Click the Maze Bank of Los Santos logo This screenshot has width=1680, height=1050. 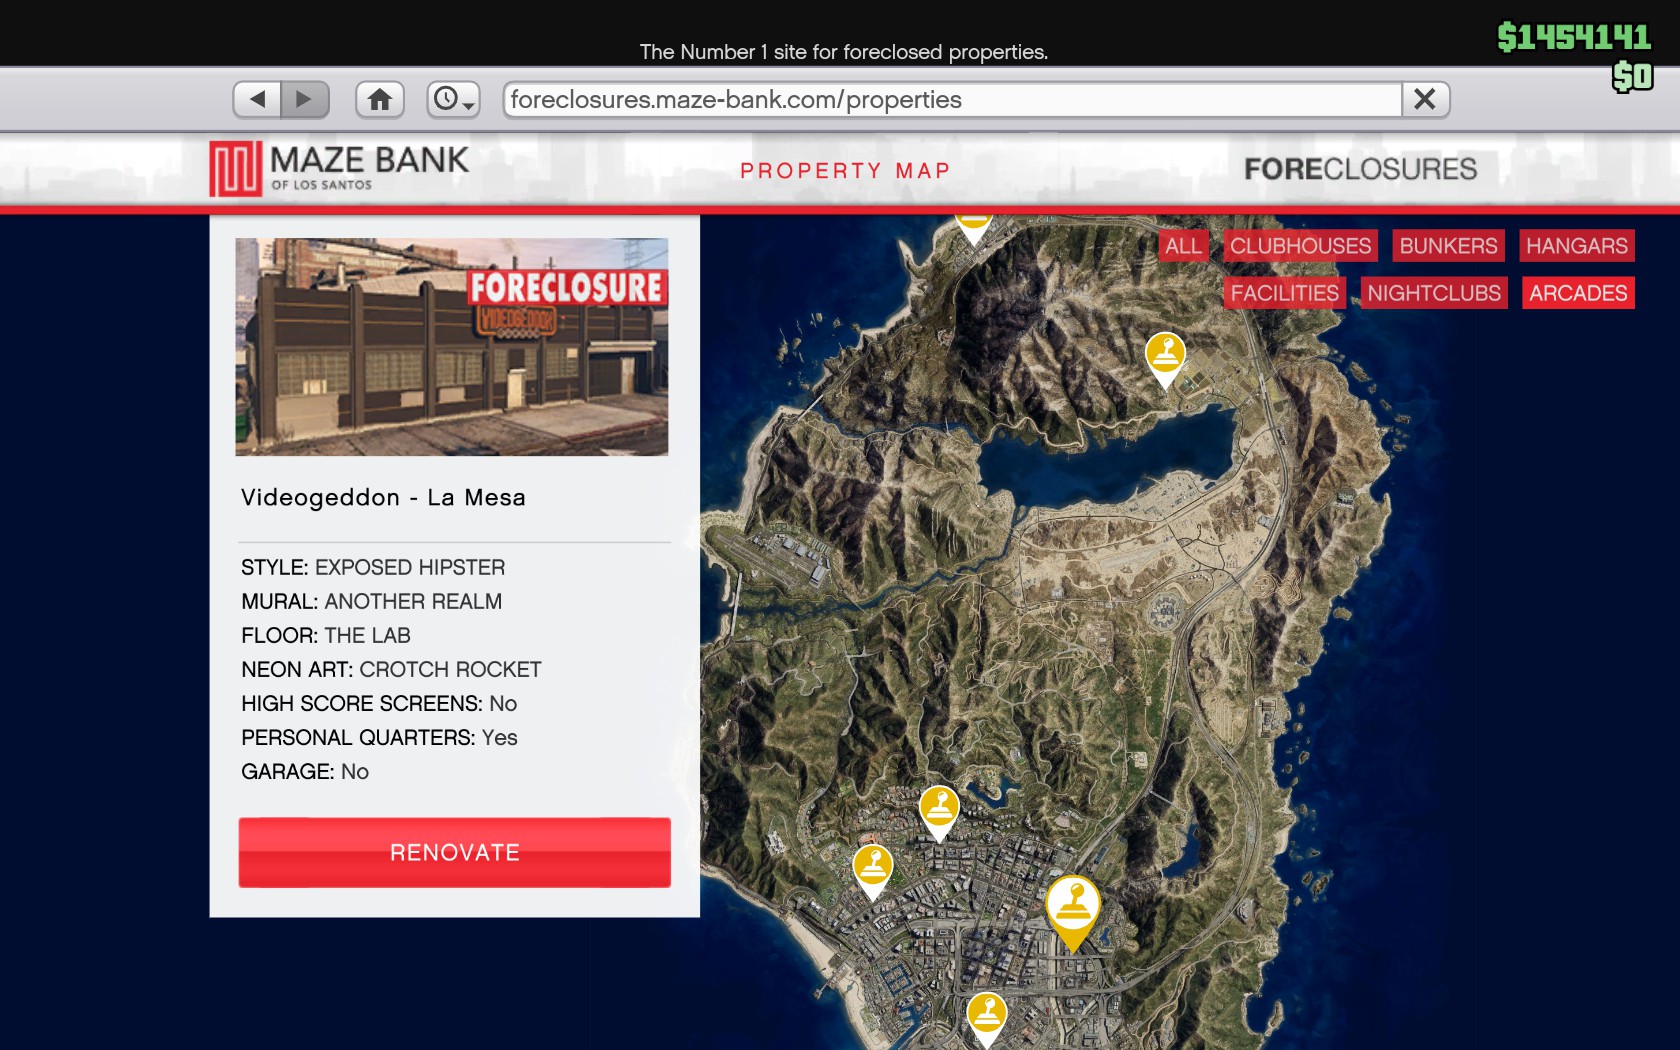pyautogui.click(x=339, y=168)
